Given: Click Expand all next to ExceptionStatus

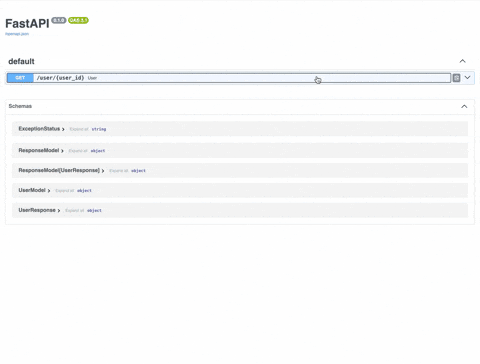Looking at the screenshot, I should [79, 129].
